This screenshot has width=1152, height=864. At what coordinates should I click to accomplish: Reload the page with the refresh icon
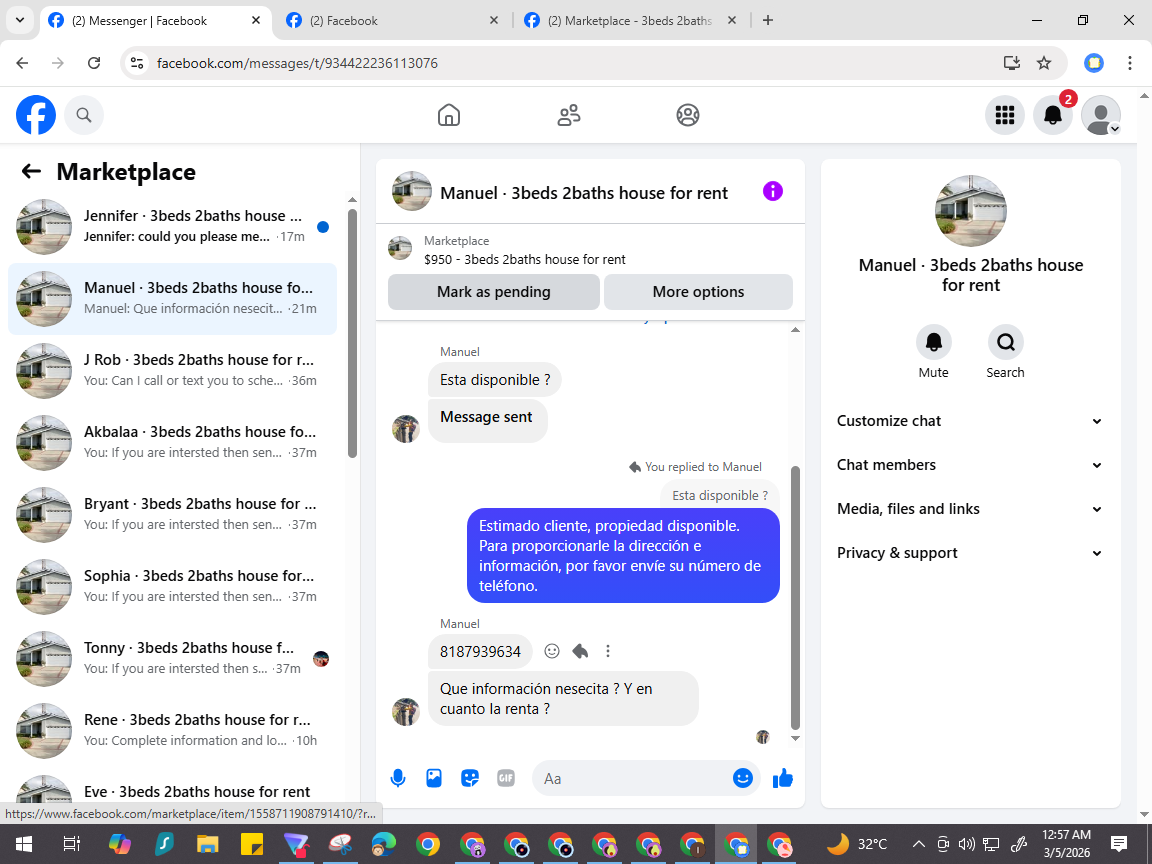[94, 63]
